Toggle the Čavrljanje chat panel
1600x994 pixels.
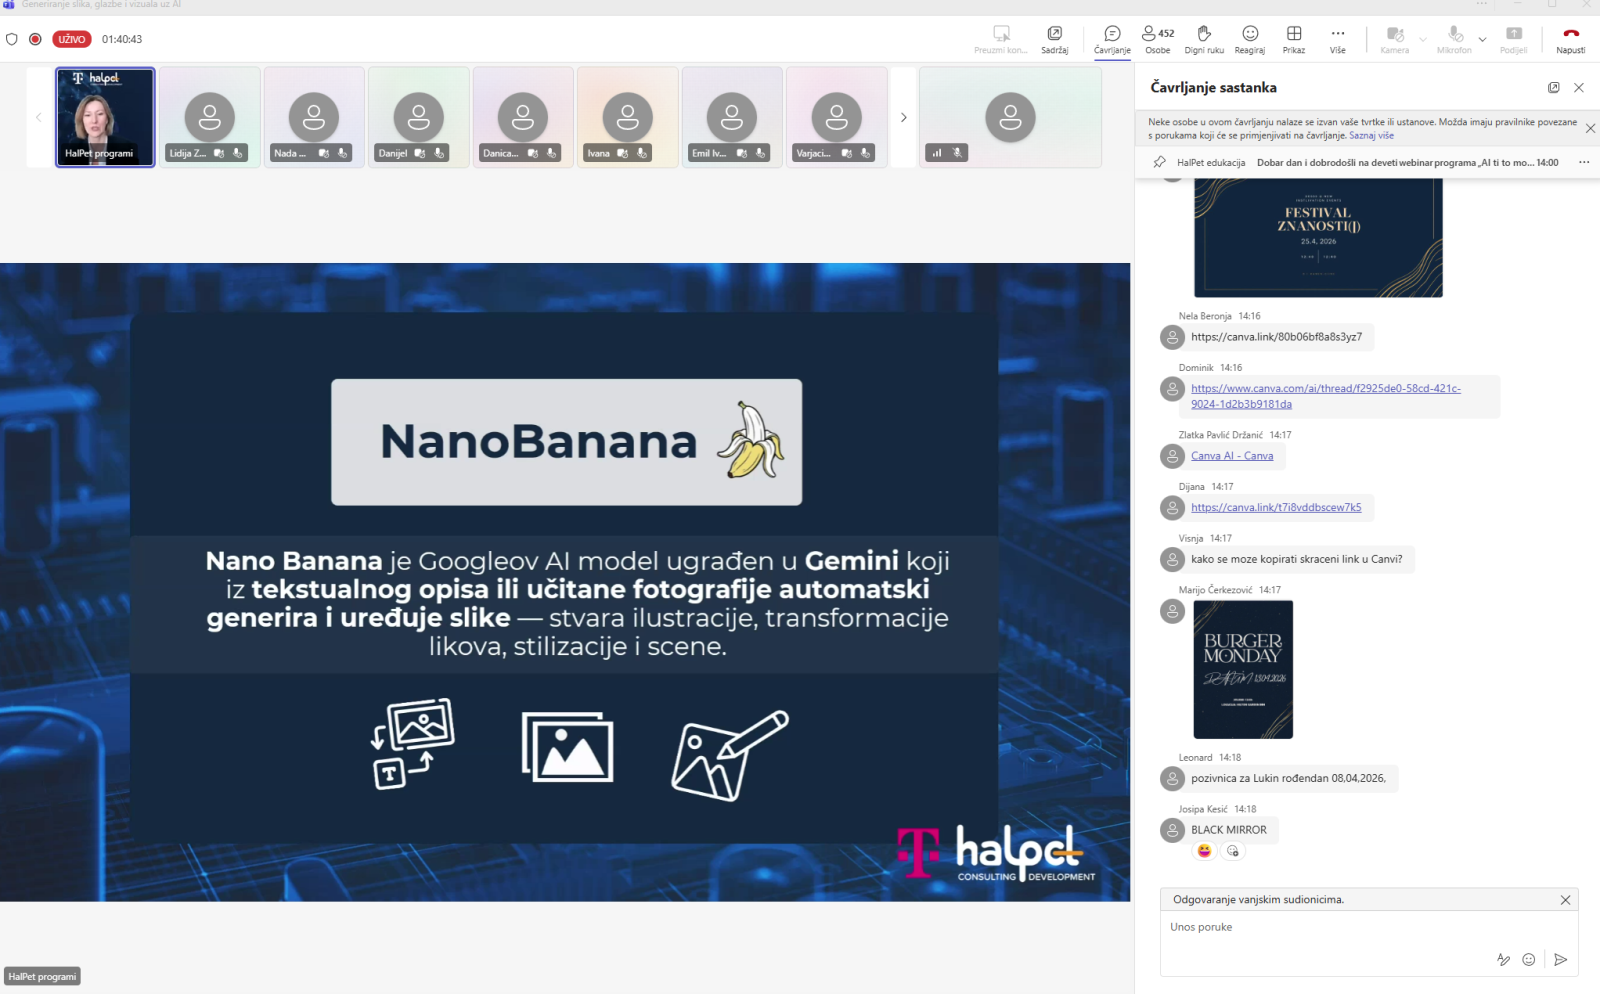coord(1112,39)
